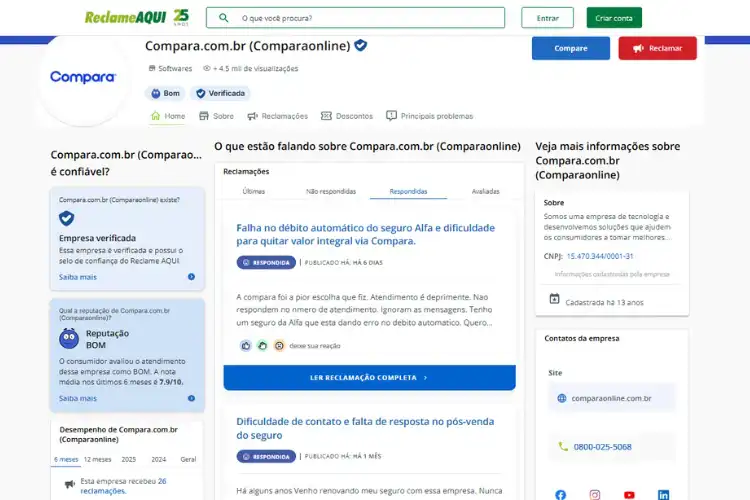This screenshot has height=500, width=750.
Task: Click '+ 4.5 mil de visualizações' text
Action: click(255, 68)
